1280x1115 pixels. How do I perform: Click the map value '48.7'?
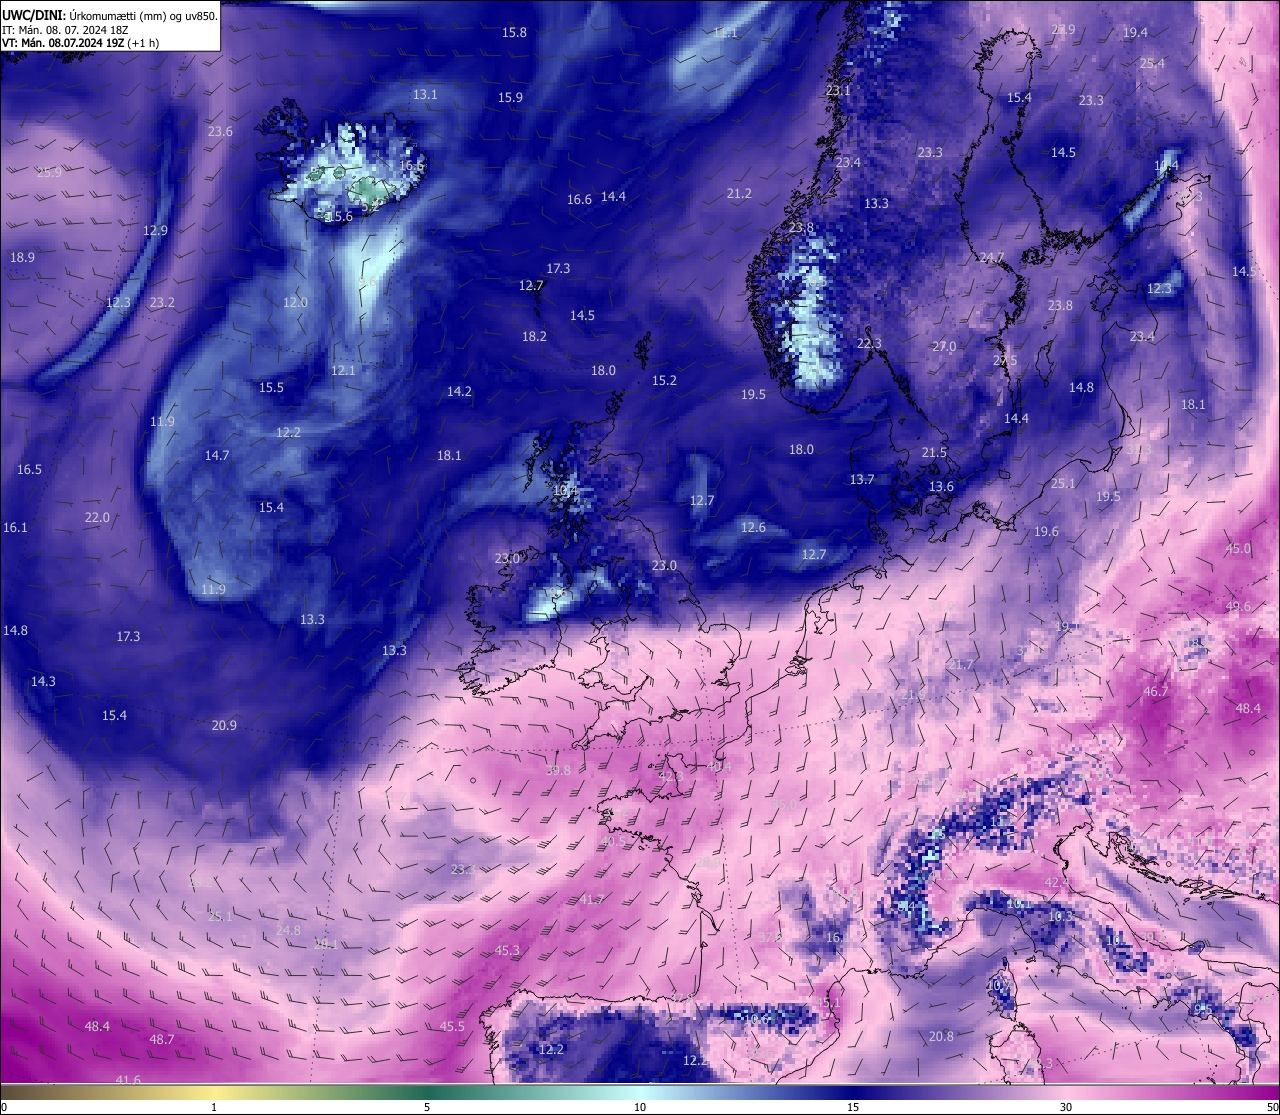coord(162,1040)
